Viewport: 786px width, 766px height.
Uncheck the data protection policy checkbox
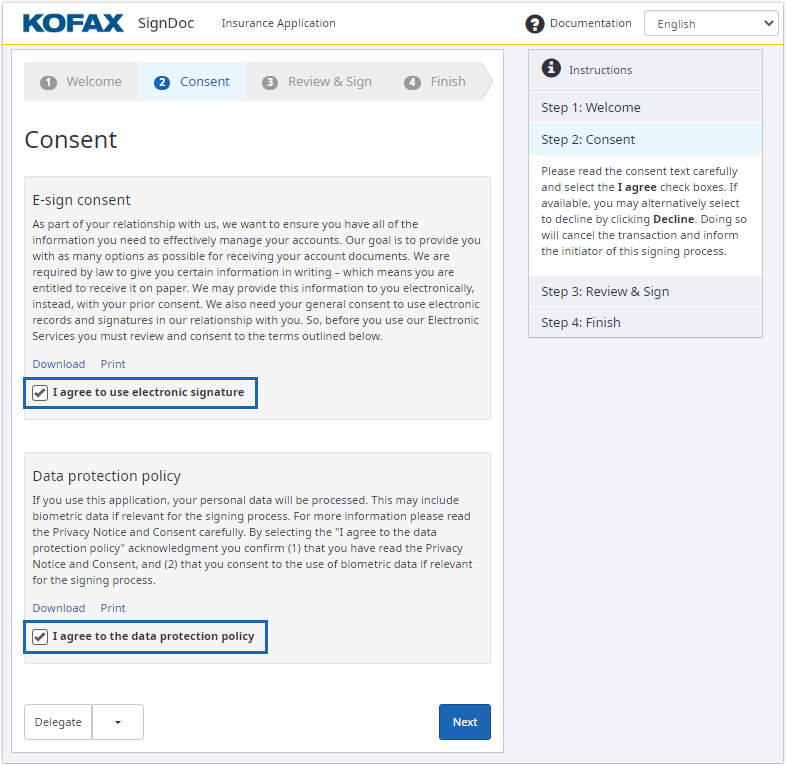(x=40, y=637)
